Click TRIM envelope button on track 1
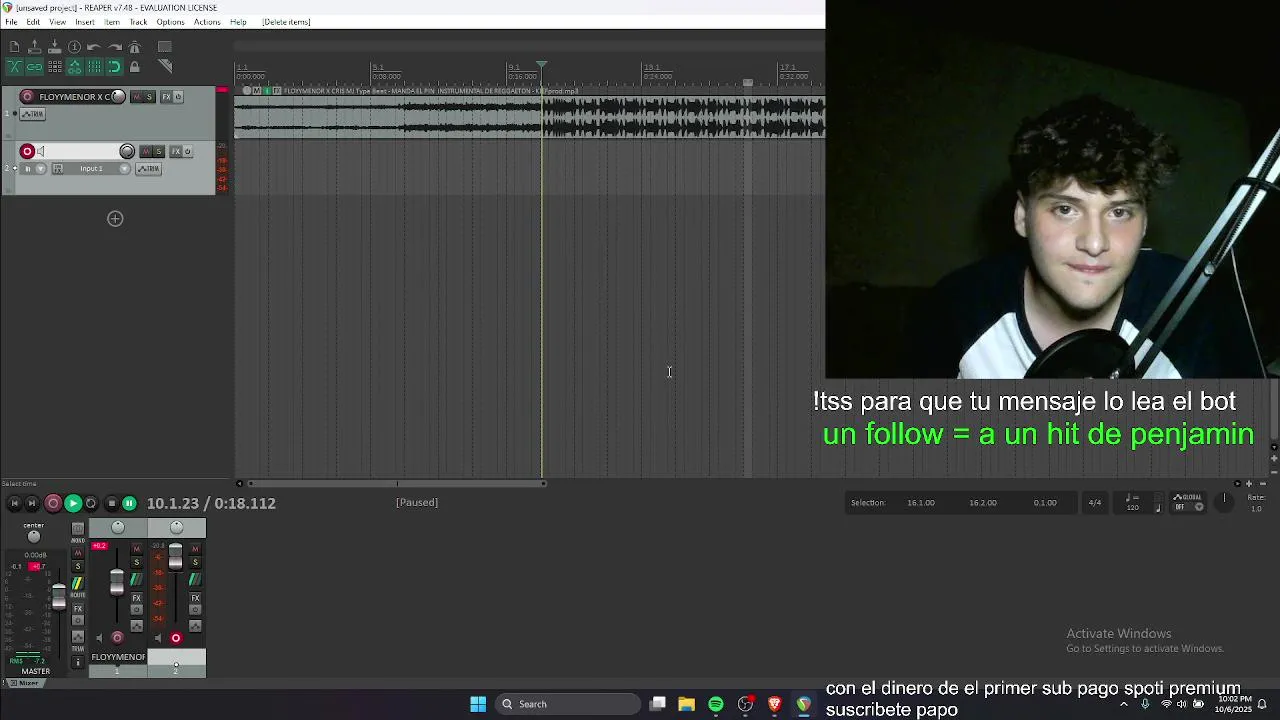The height and width of the screenshot is (720, 1280). (32, 114)
